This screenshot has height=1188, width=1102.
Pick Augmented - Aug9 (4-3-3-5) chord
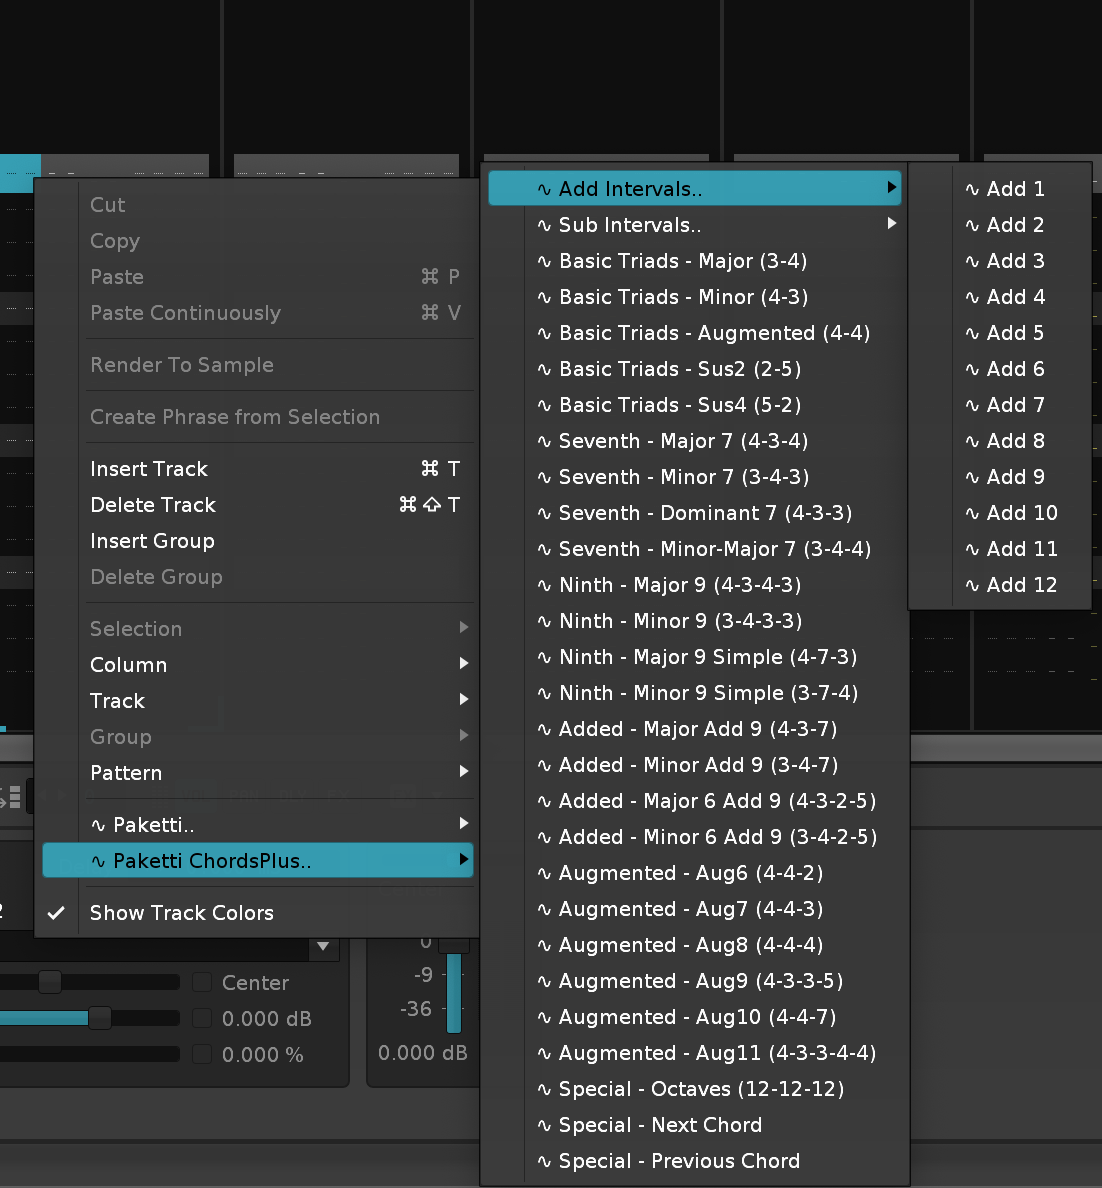700,981
